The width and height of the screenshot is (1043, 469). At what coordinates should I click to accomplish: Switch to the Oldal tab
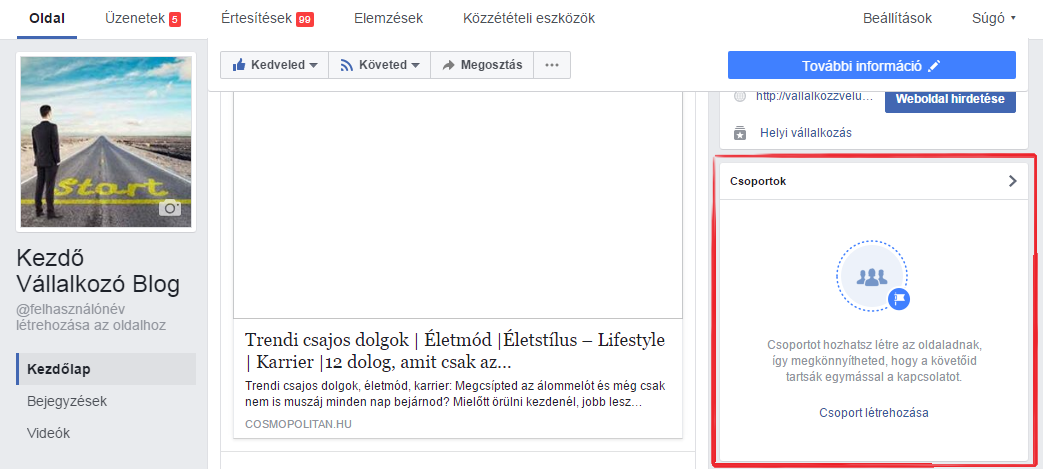pyautogui.click(x=47, y=19)
